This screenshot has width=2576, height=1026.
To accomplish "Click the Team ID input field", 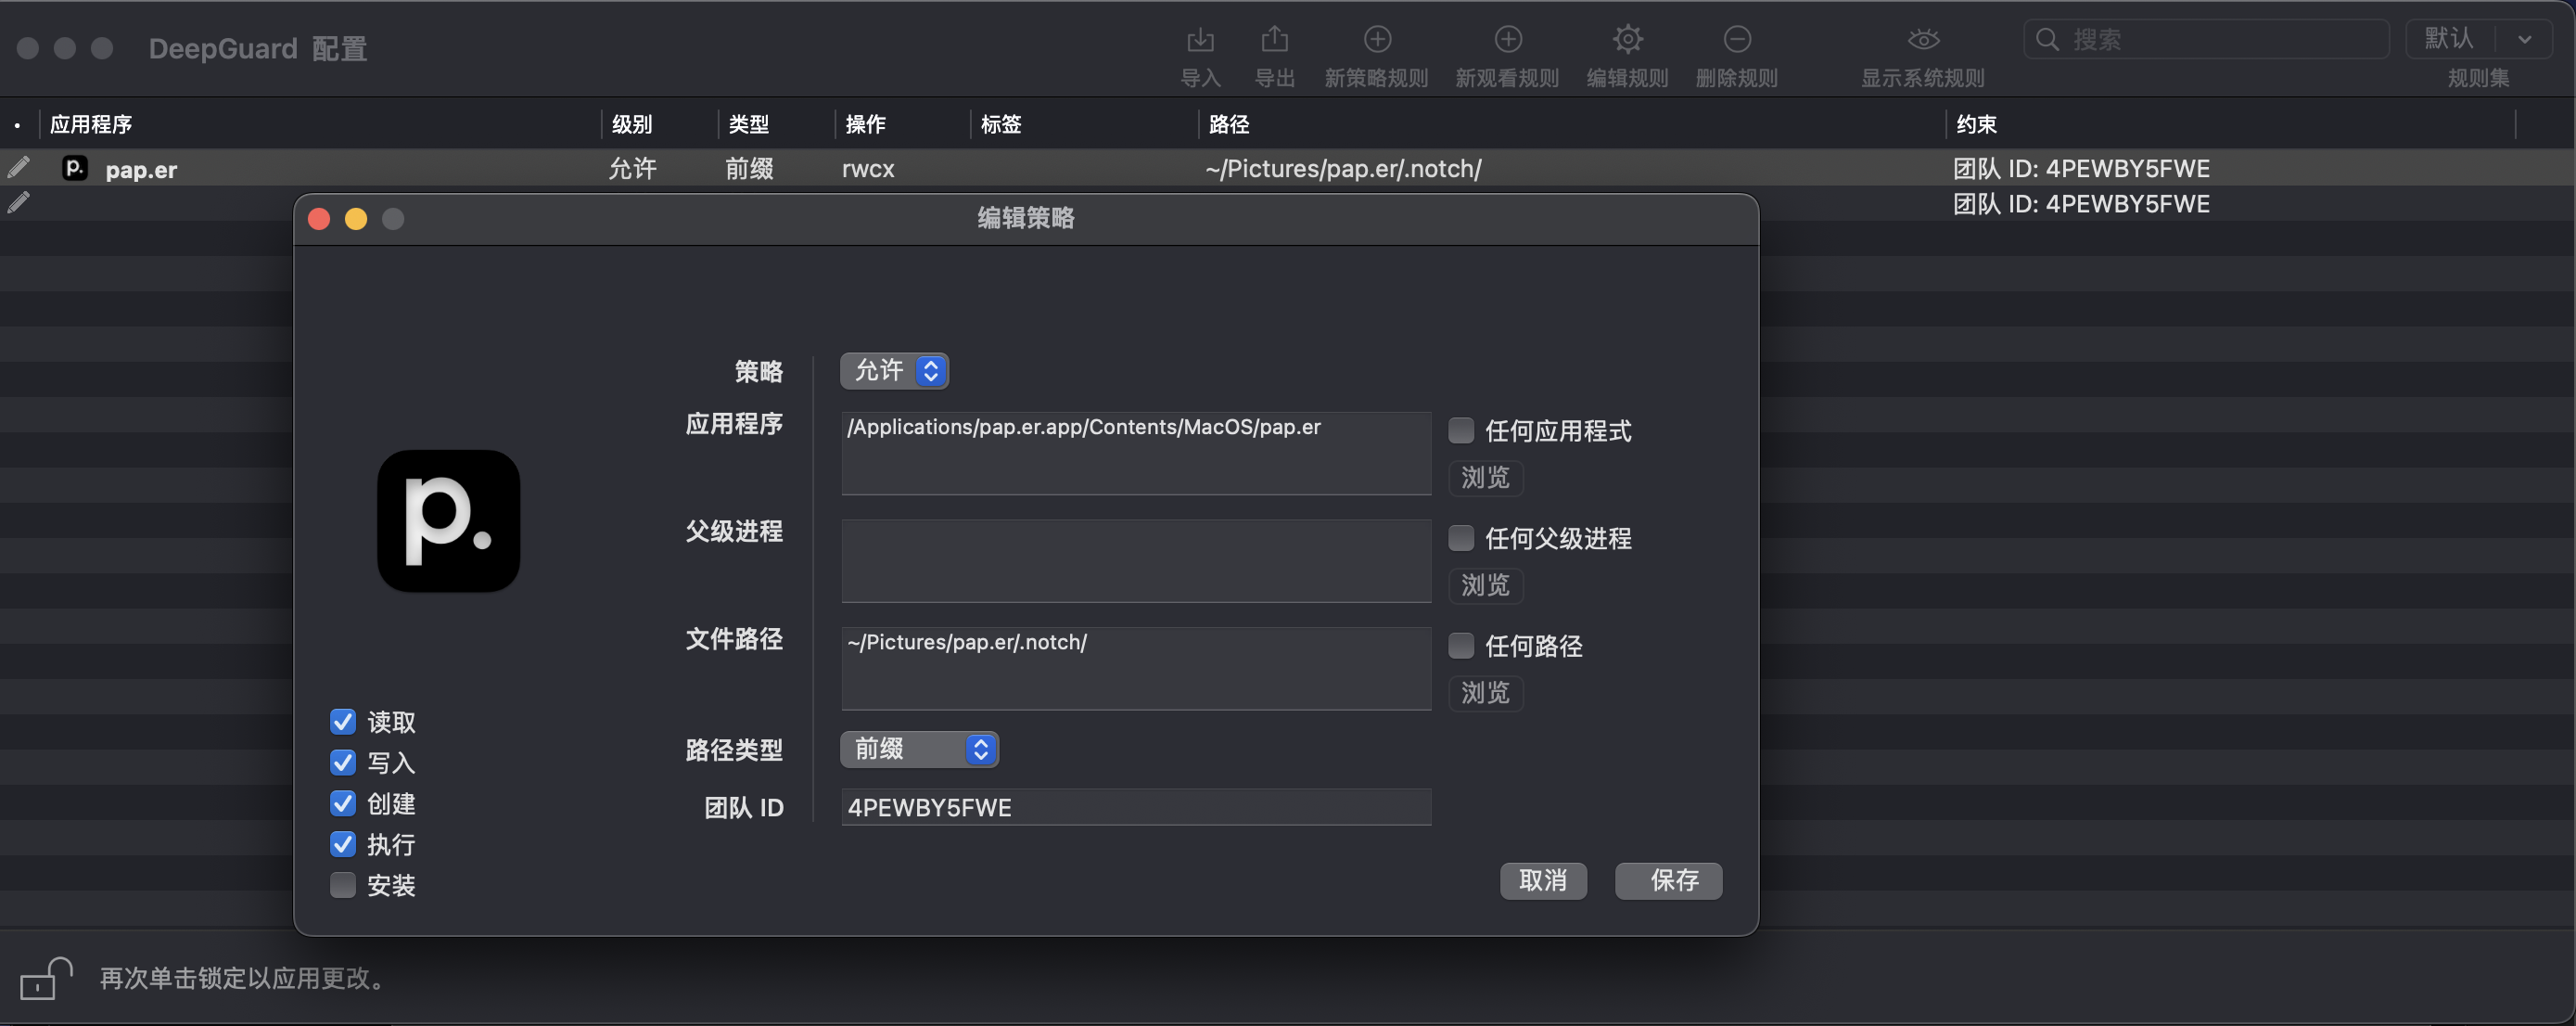I will click(x=1135, y=807).
